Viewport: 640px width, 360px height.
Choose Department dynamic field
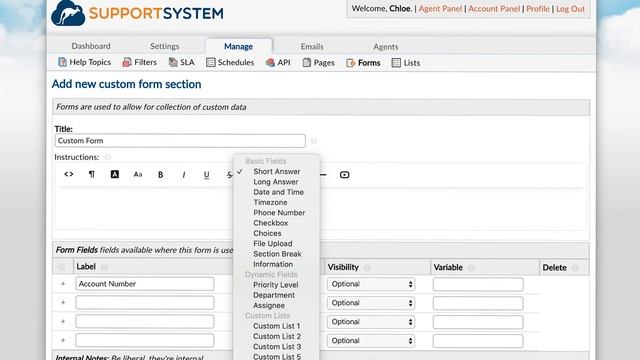point(274,295)
